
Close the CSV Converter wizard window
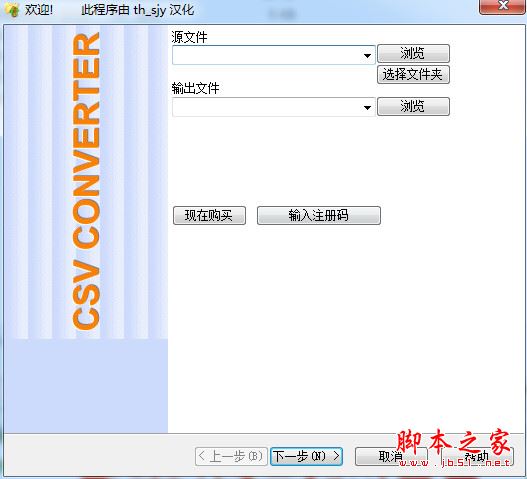pos(502,6)
